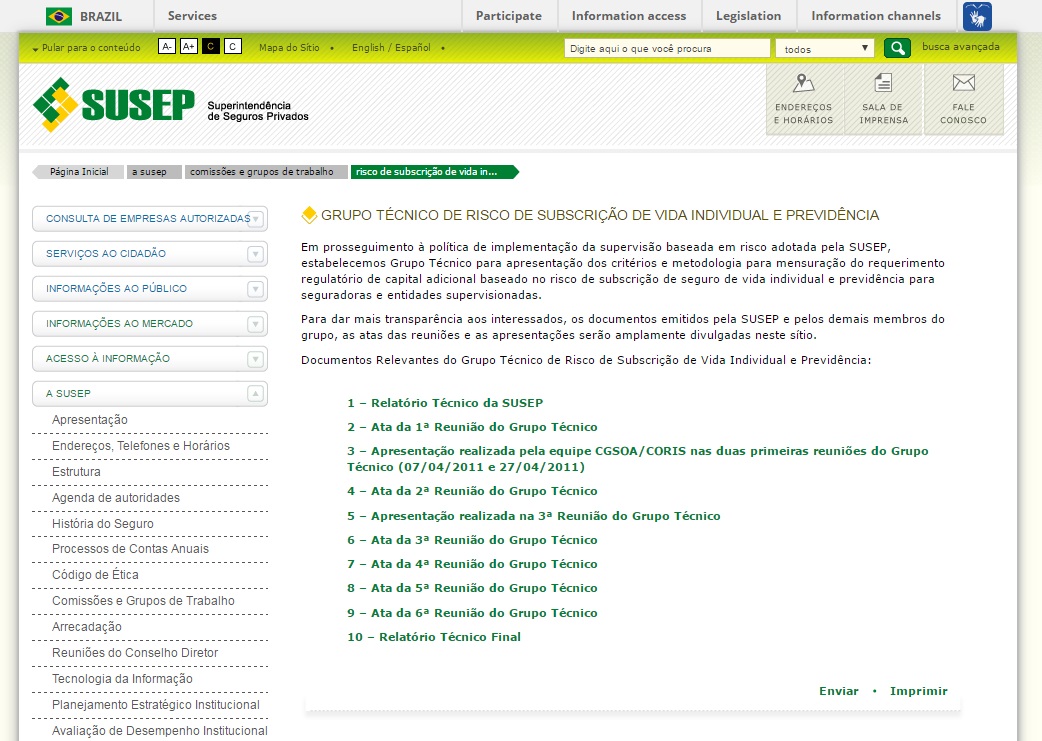Open Relatório Técnico da SUSEP document
This screenshot has height=741, width=1042.
(445, 403)
